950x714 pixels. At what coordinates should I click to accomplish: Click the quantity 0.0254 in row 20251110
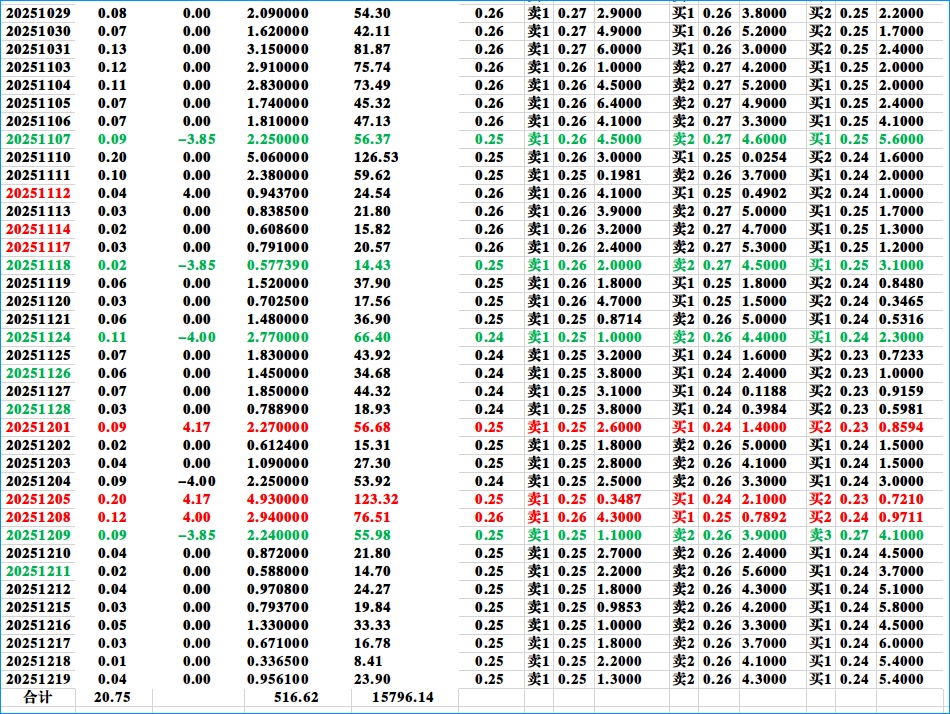(x=764, y=158)
